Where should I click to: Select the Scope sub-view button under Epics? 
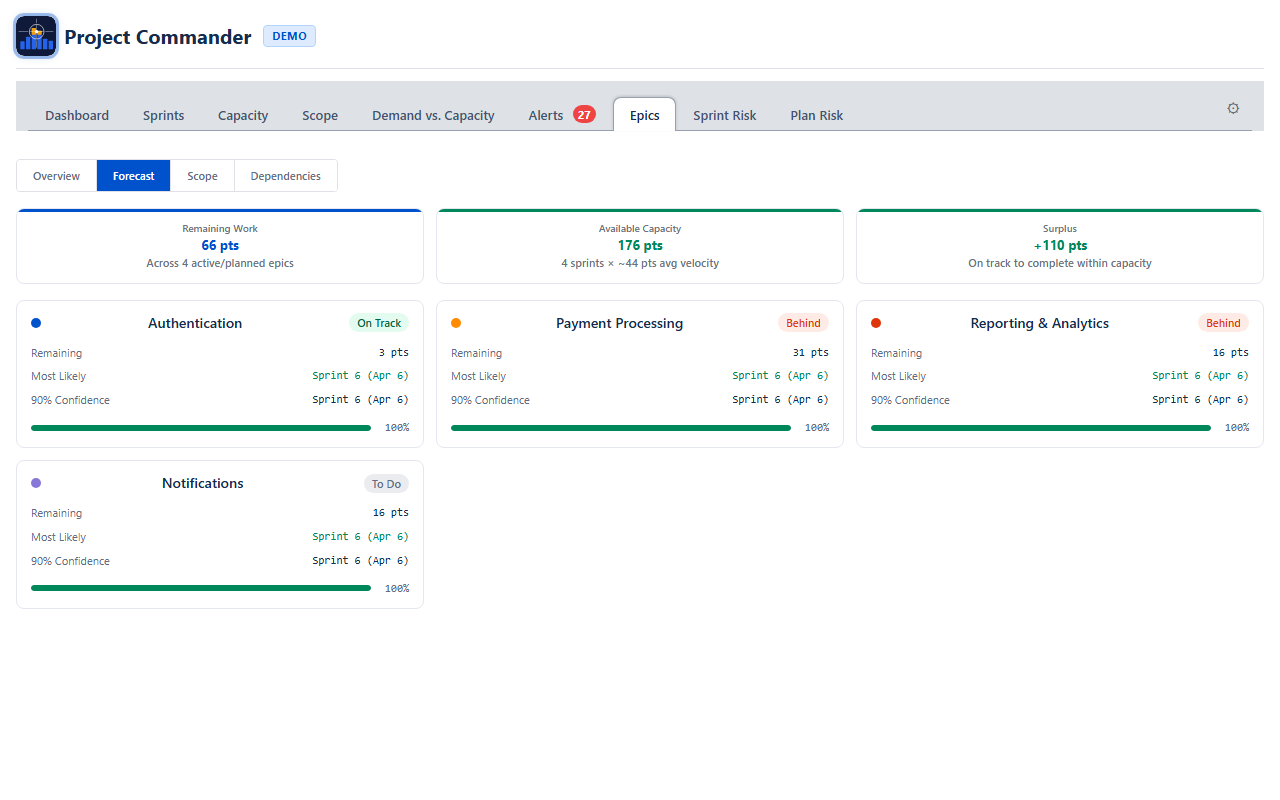(202, 176)
